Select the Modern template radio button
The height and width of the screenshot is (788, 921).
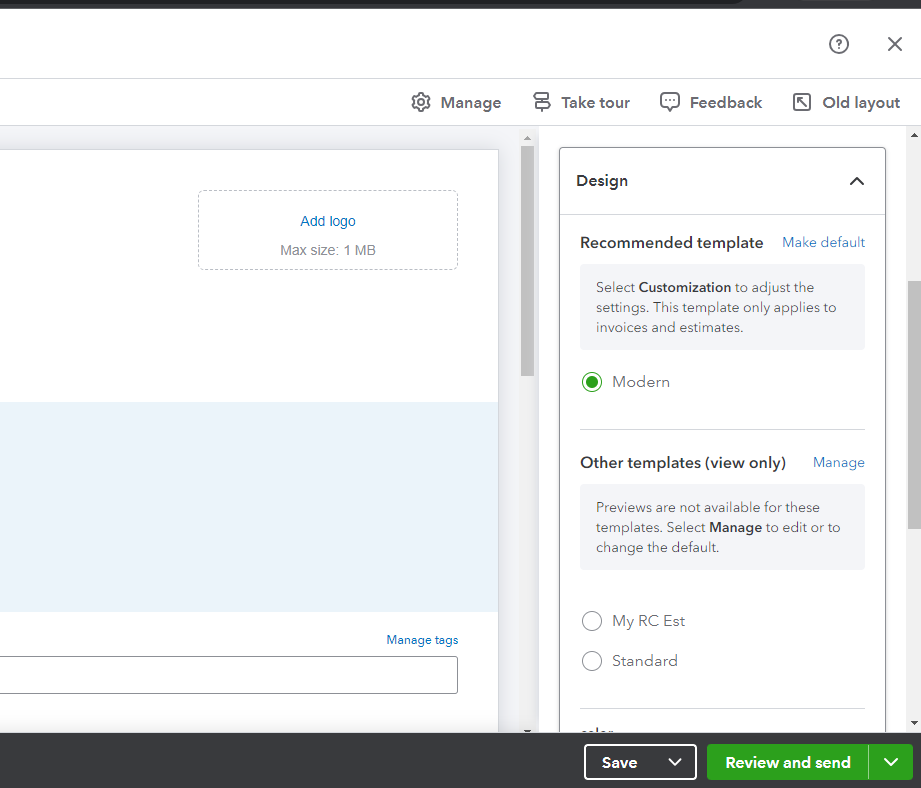point(592,382)
